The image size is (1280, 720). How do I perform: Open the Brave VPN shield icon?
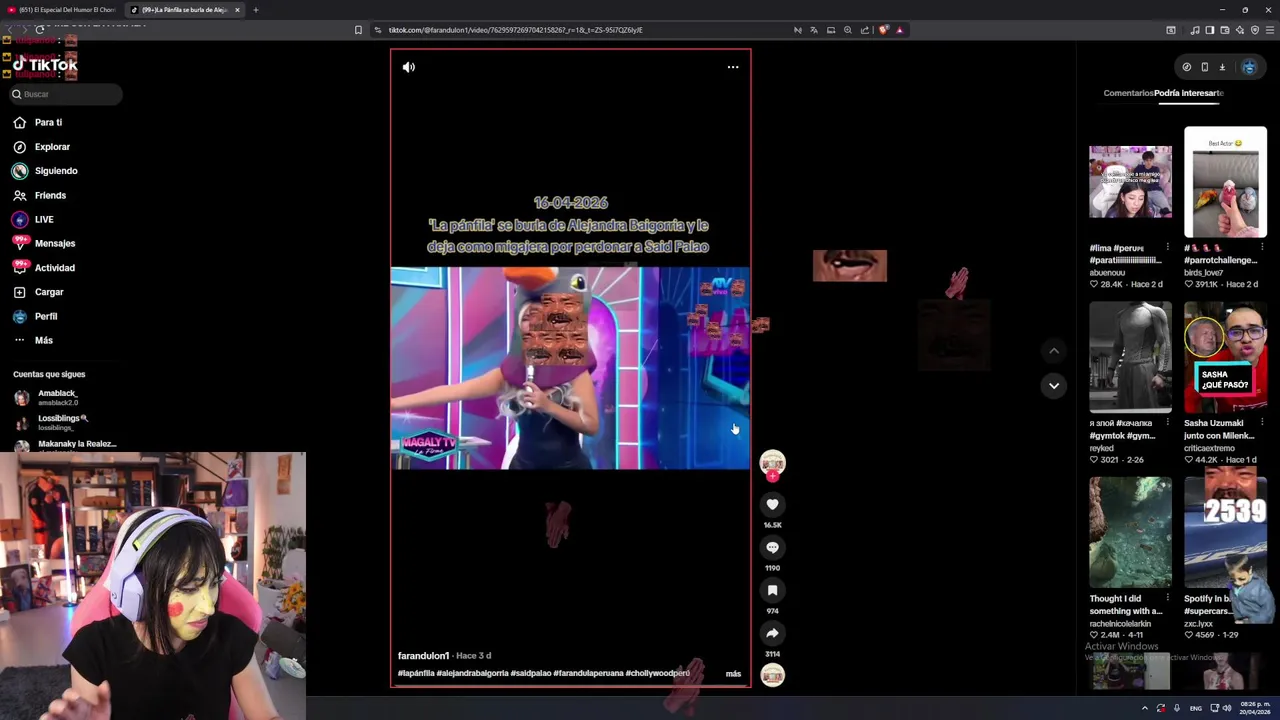coord(1254,30)
